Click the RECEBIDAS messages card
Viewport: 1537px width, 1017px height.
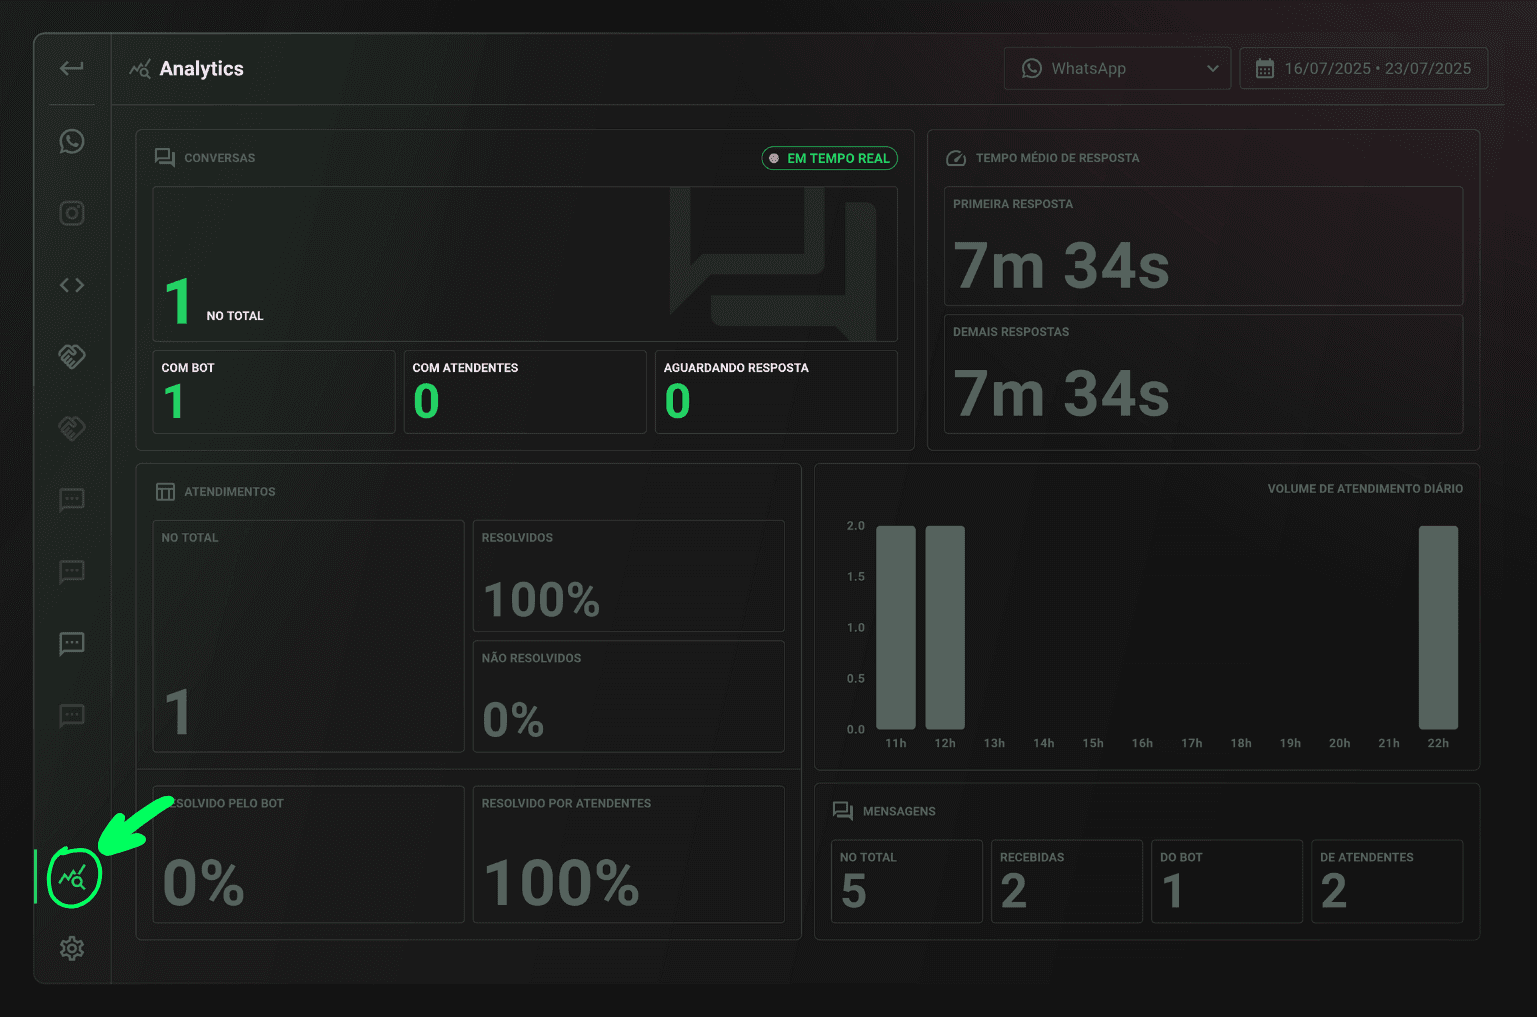1067,881
